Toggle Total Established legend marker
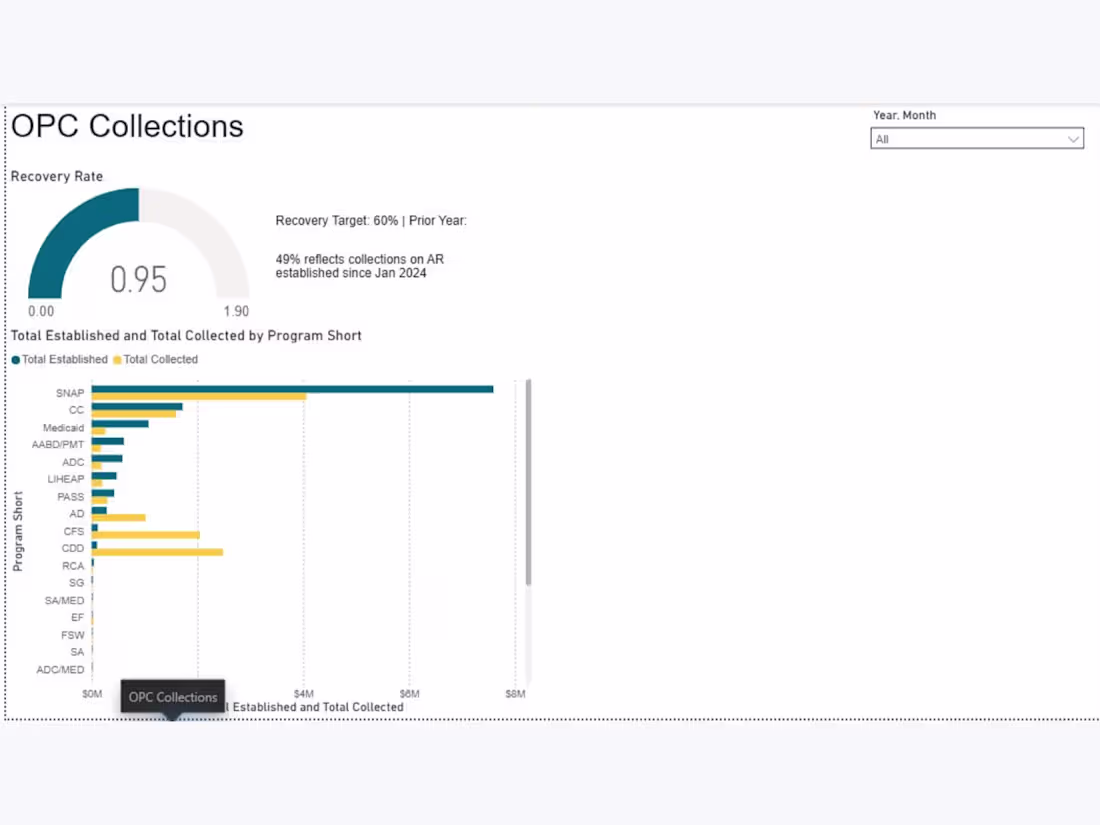This screenshot has height=825, width=1100. [x=15, y=360]
